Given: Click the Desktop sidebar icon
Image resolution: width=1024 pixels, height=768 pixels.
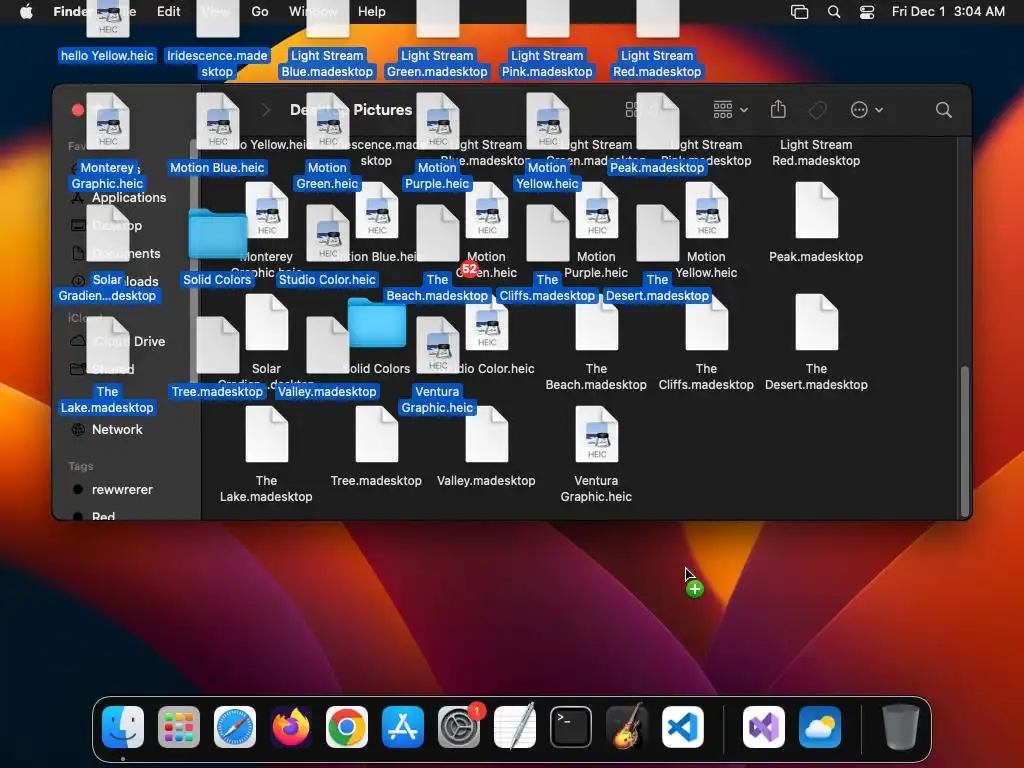Looking at the screenshot, I should pos(78,225).
